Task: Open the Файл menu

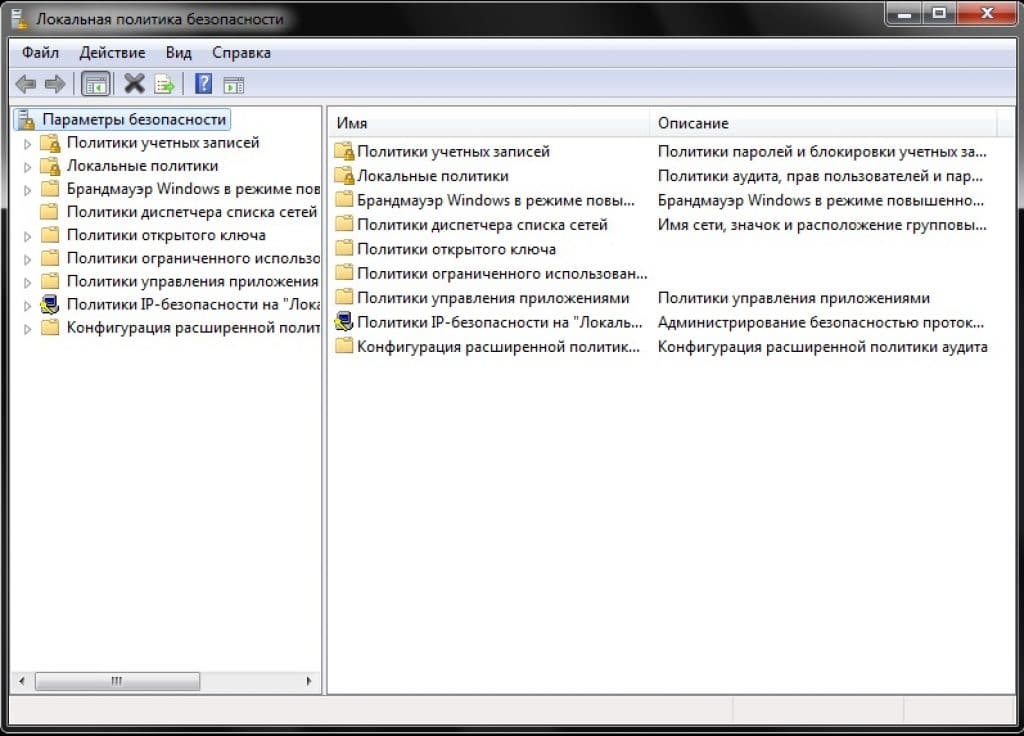Action: click(40, 53)
